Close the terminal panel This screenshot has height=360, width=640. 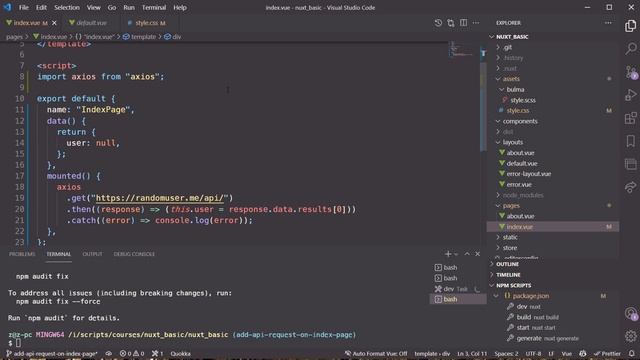(478, 254)
